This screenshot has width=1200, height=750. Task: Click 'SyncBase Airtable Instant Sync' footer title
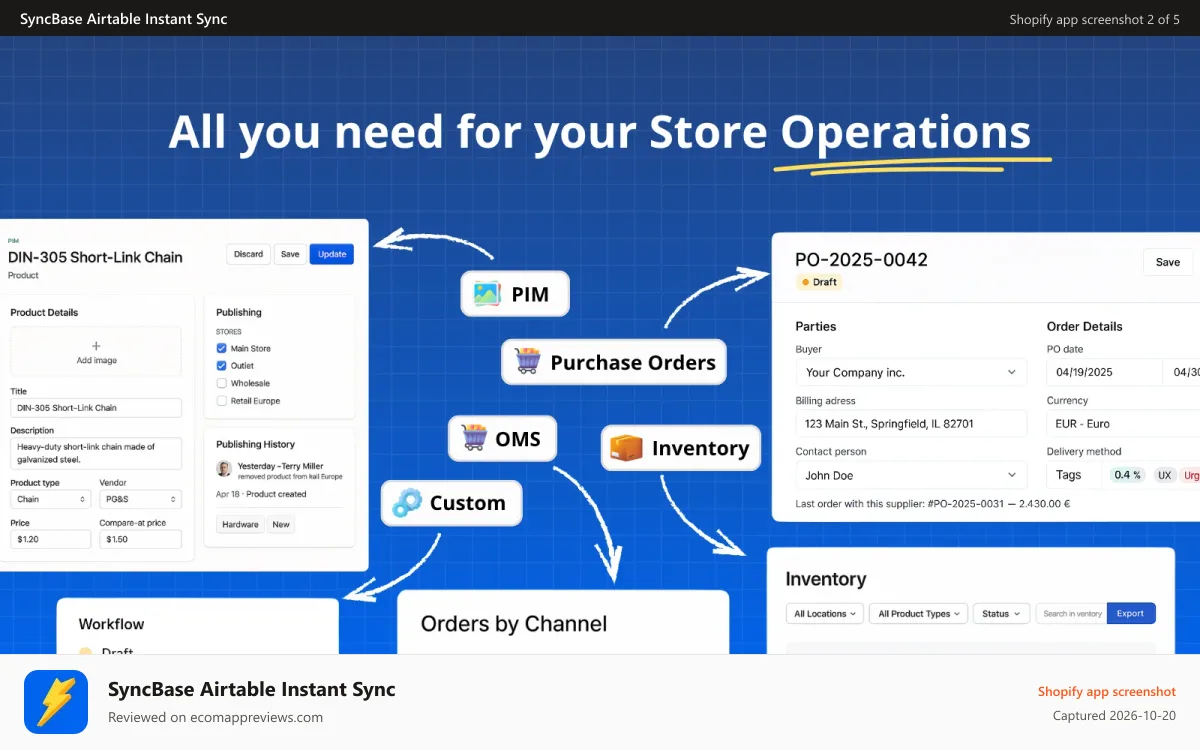coord(252,689)
